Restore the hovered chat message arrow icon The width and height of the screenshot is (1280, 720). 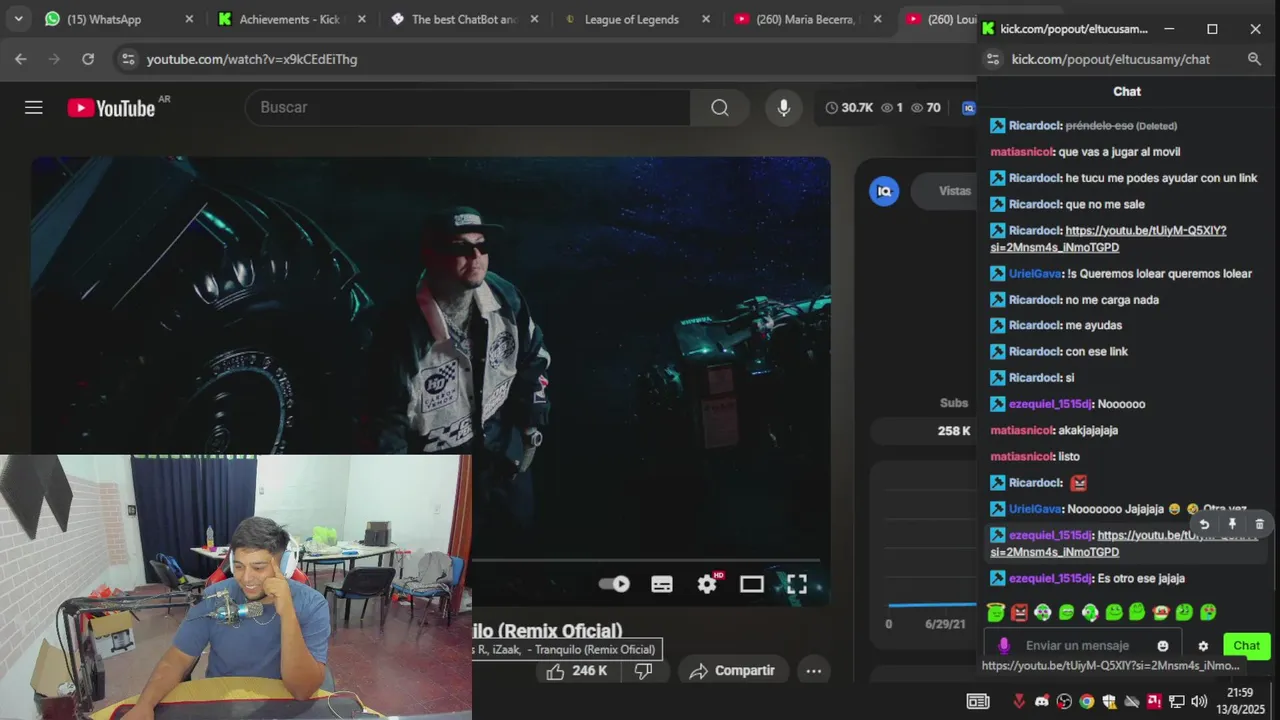click(x=1204, y=524)
